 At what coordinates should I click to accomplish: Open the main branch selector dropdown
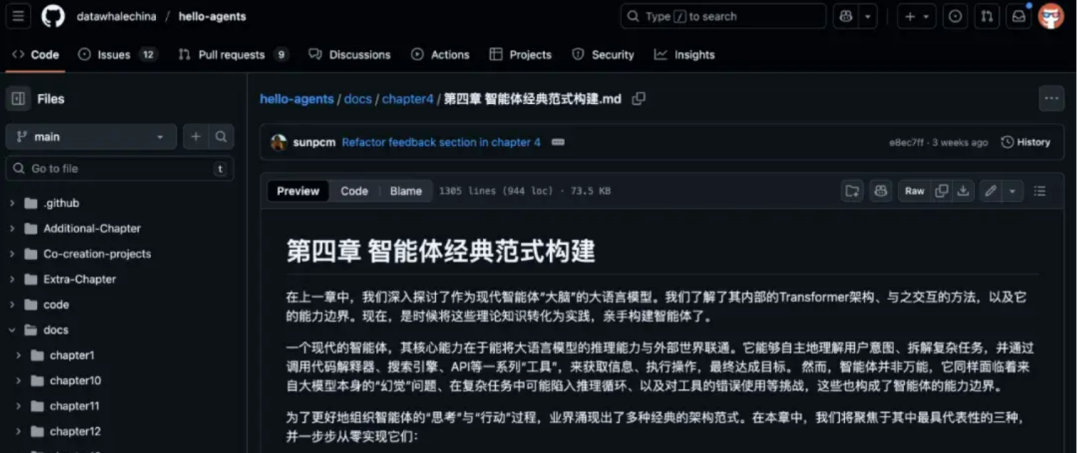91,137
